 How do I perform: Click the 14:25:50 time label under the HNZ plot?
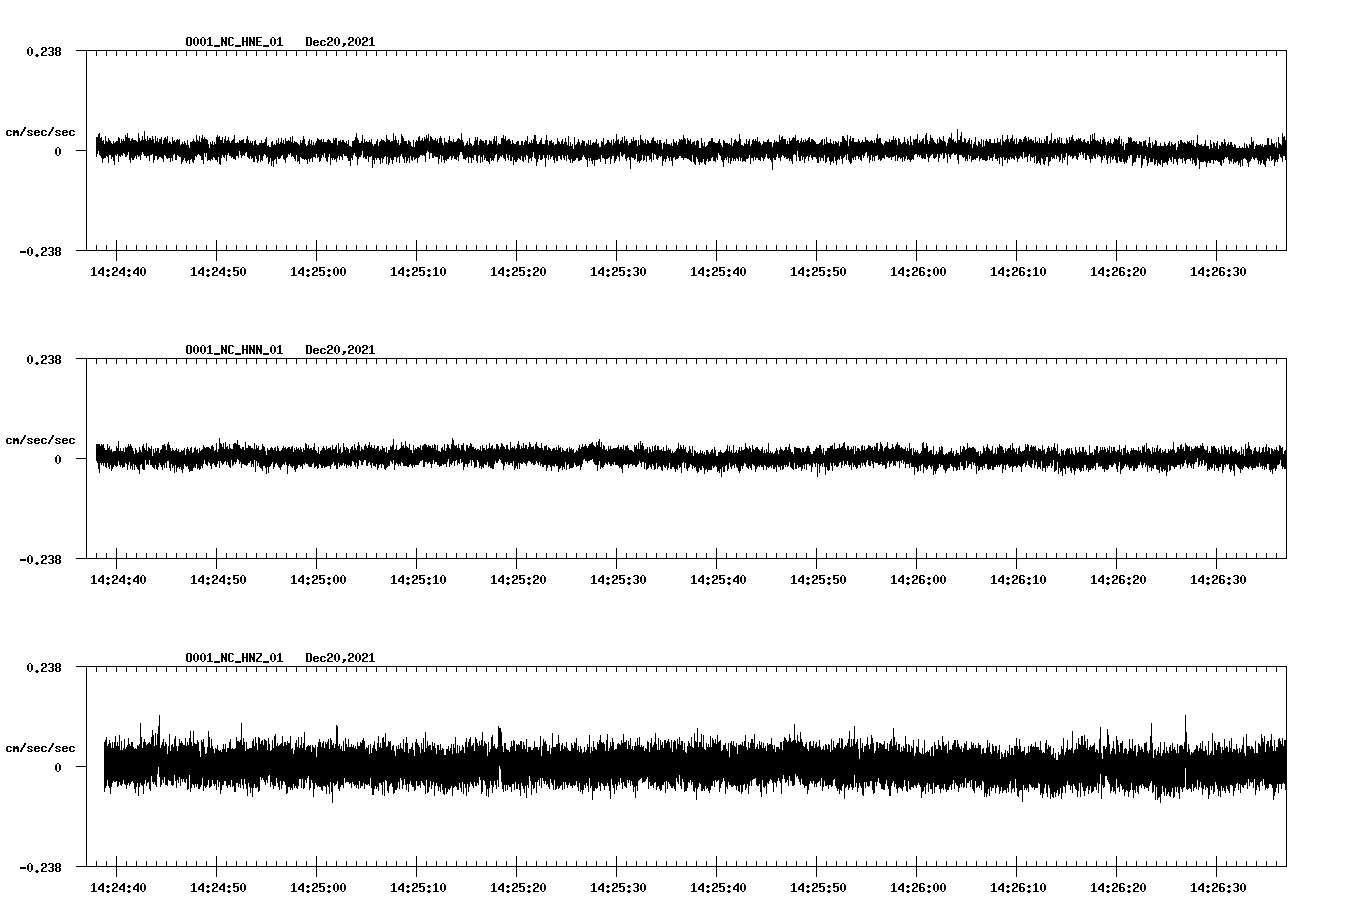[x=818, y=888]
